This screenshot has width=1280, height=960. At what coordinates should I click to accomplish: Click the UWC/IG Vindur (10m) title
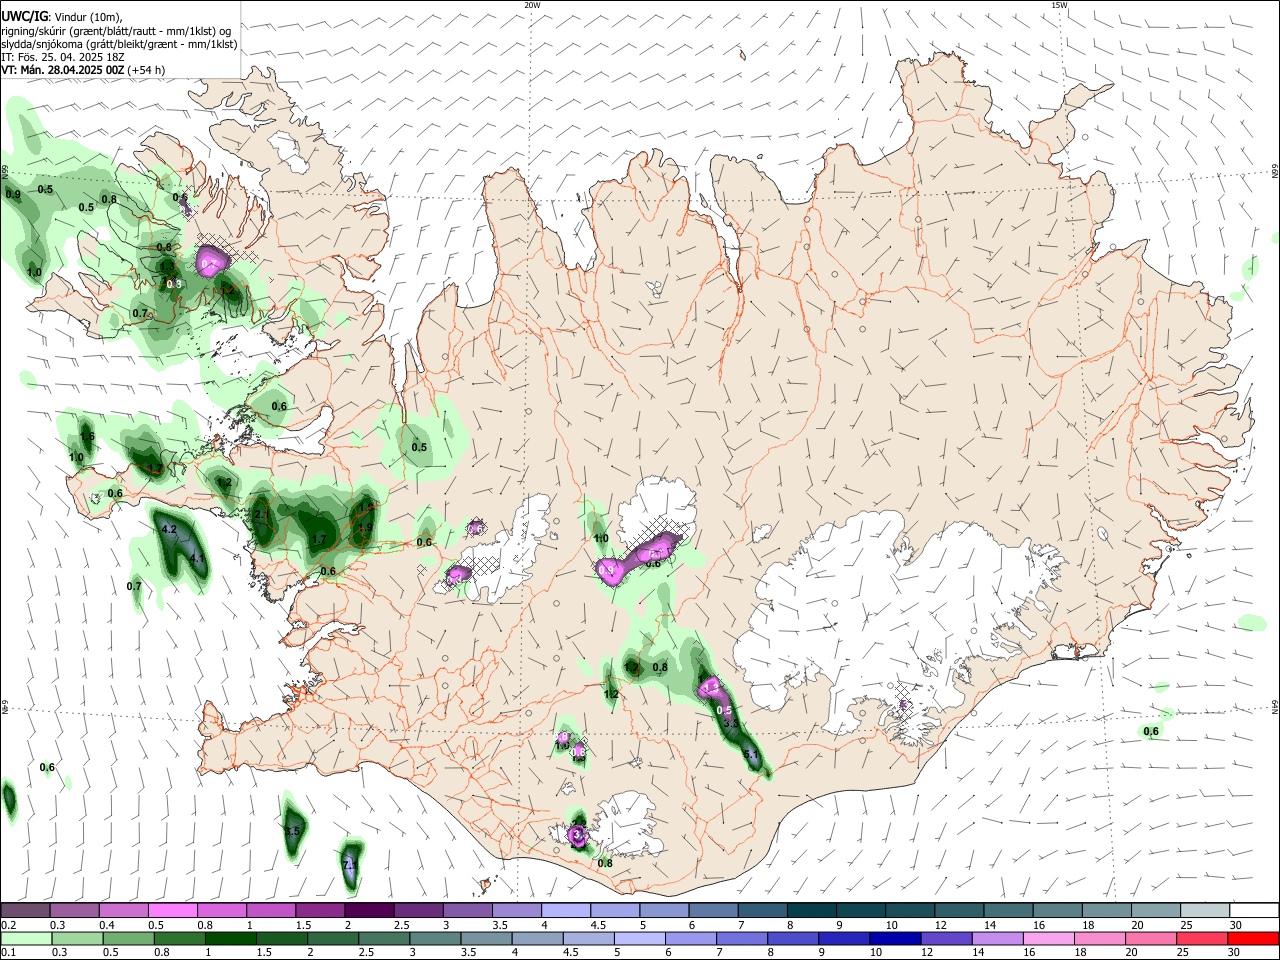click(64, 17)
